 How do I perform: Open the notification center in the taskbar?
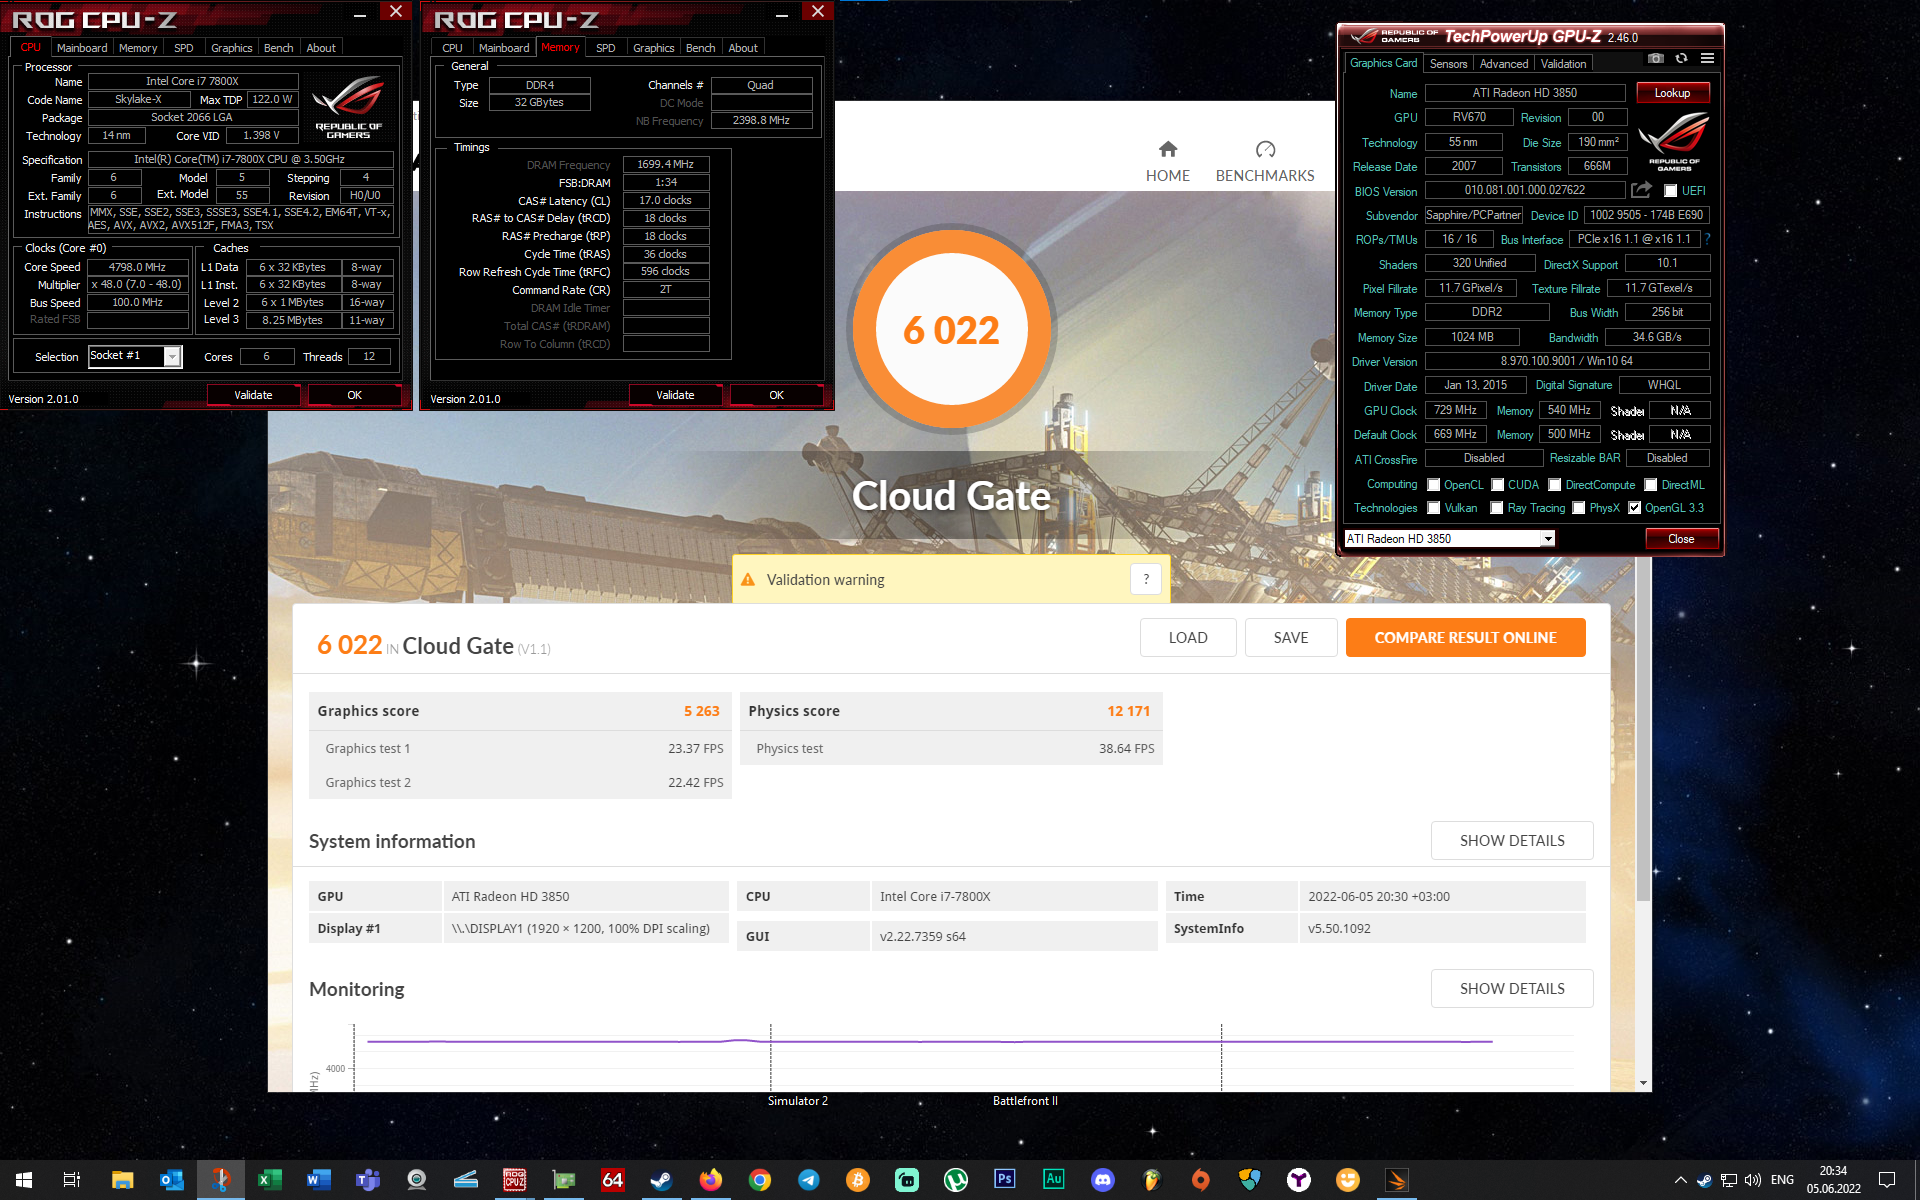point(1887,1180)
